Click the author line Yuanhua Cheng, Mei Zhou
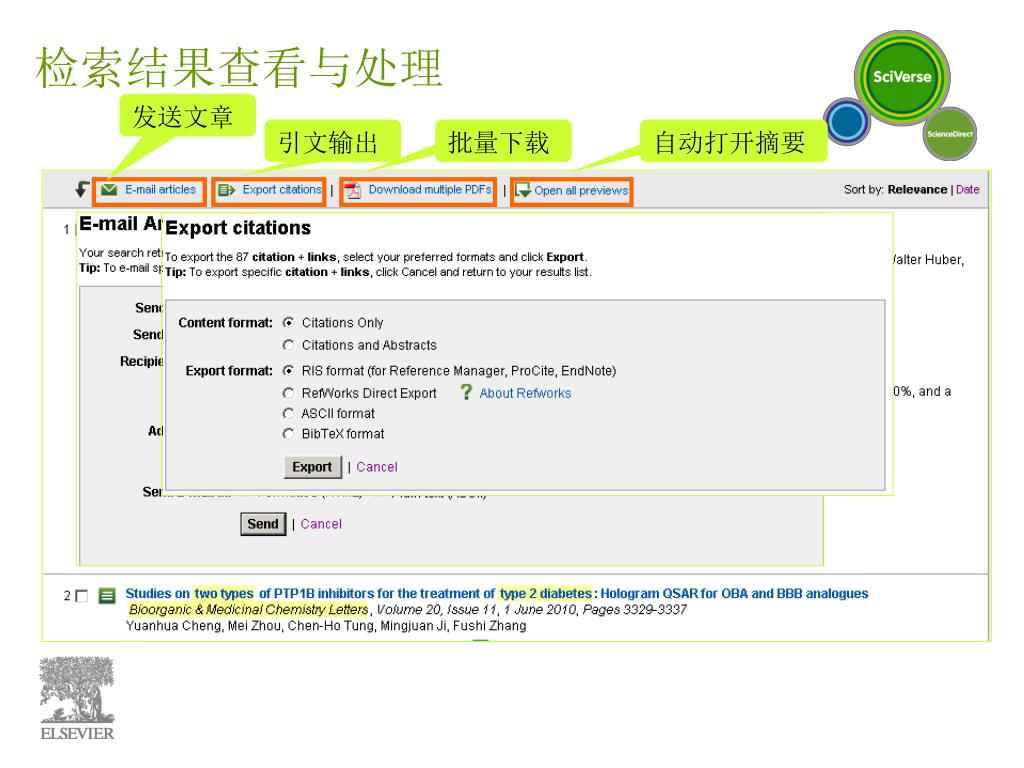1024x768 pixels. tap(326, 626)
